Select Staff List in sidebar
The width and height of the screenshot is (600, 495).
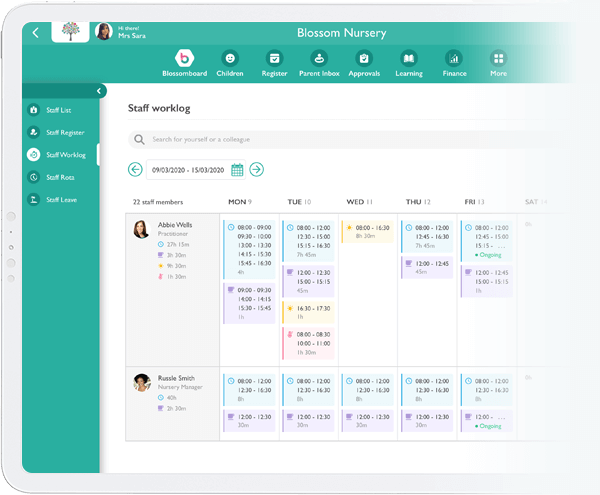(x=58, y=109)
